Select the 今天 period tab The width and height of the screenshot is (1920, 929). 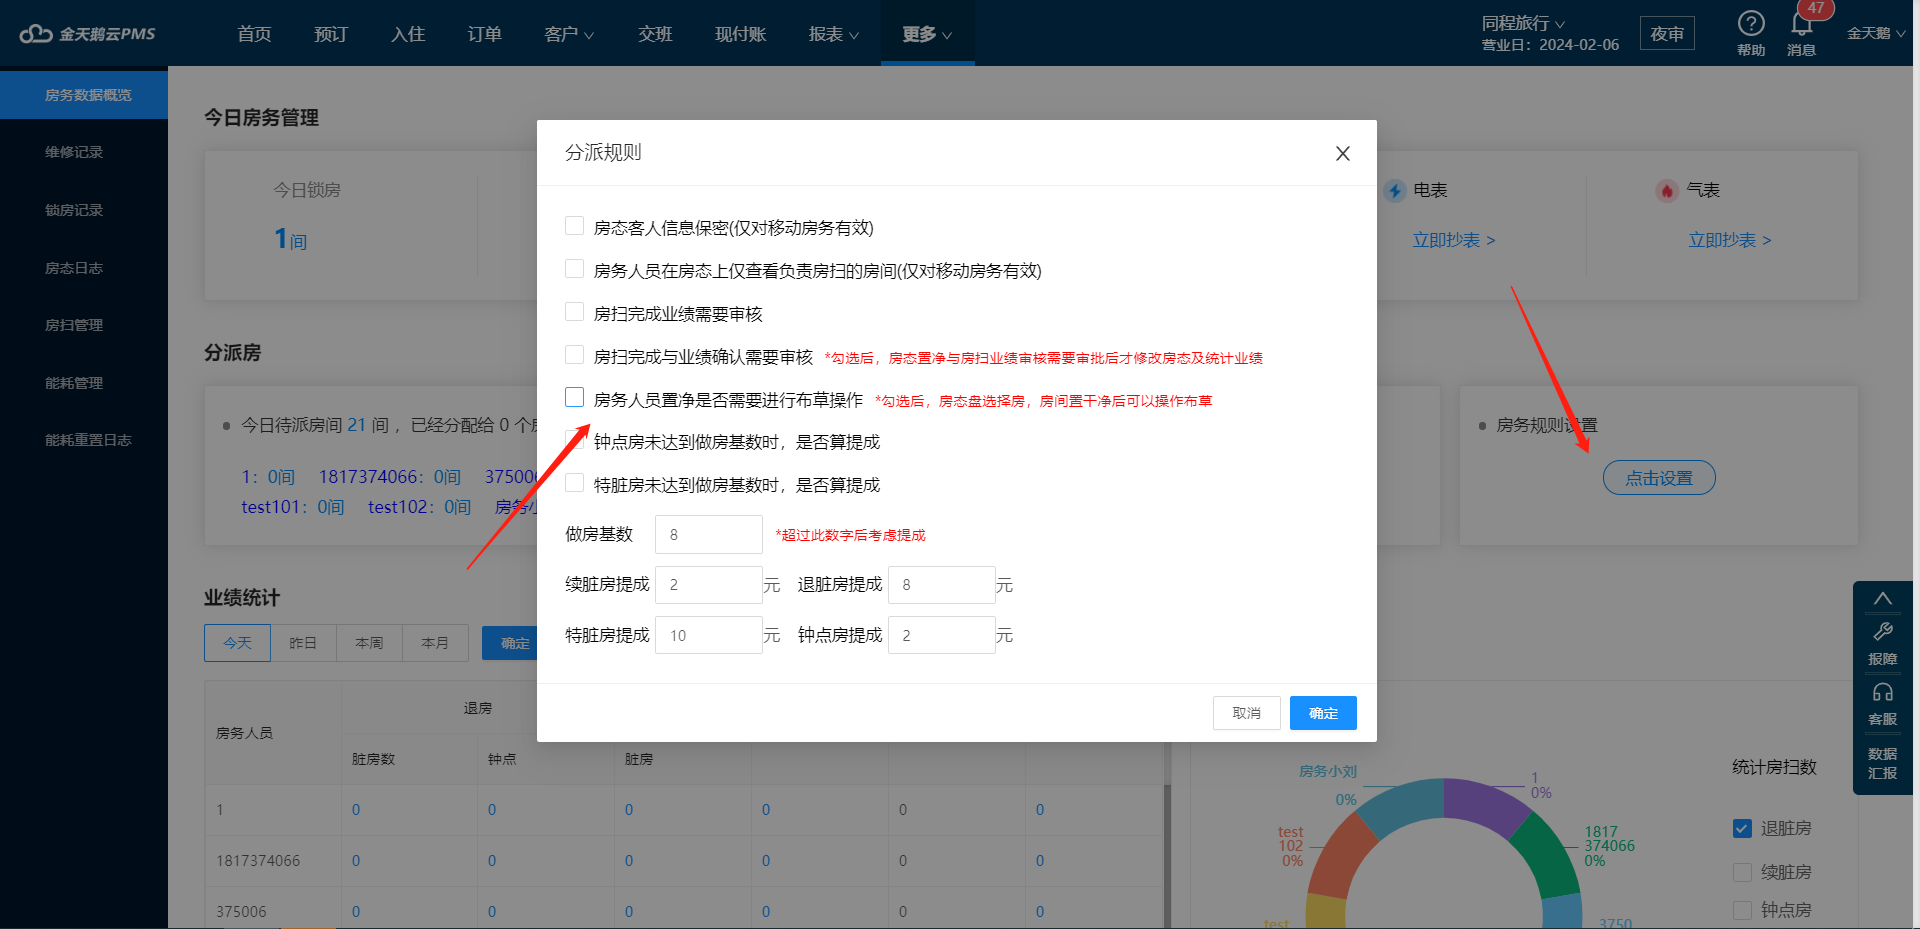click(x=237, y=643)
